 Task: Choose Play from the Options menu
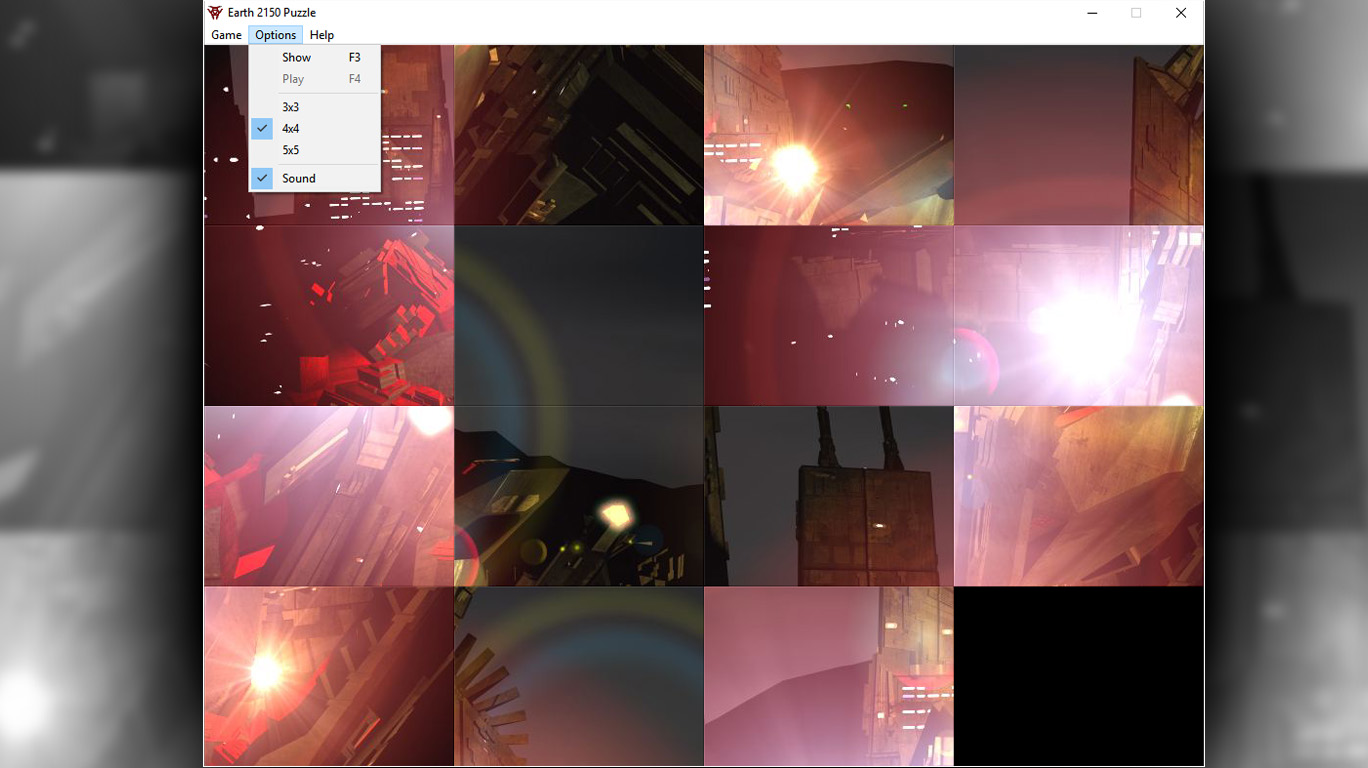[293, 78]
